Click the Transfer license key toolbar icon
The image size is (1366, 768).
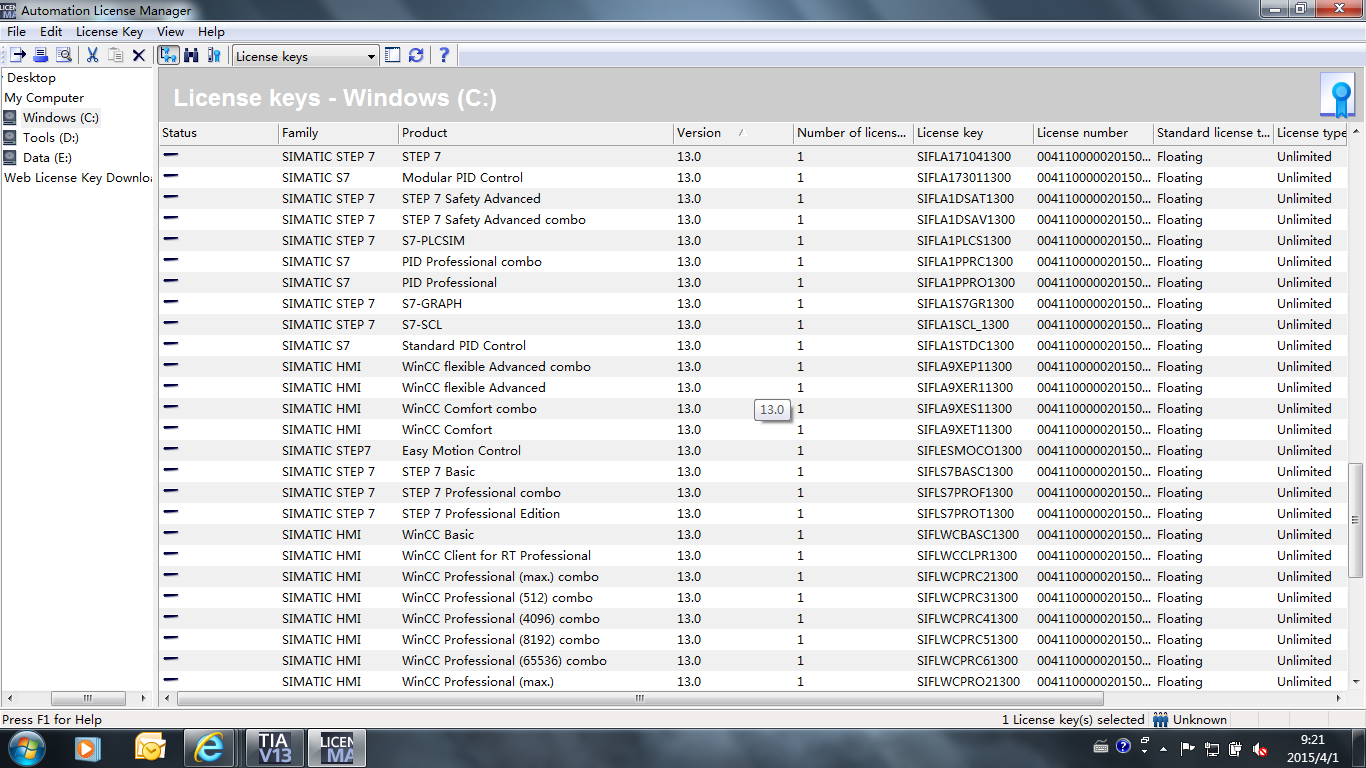click(x=18, y=56)
